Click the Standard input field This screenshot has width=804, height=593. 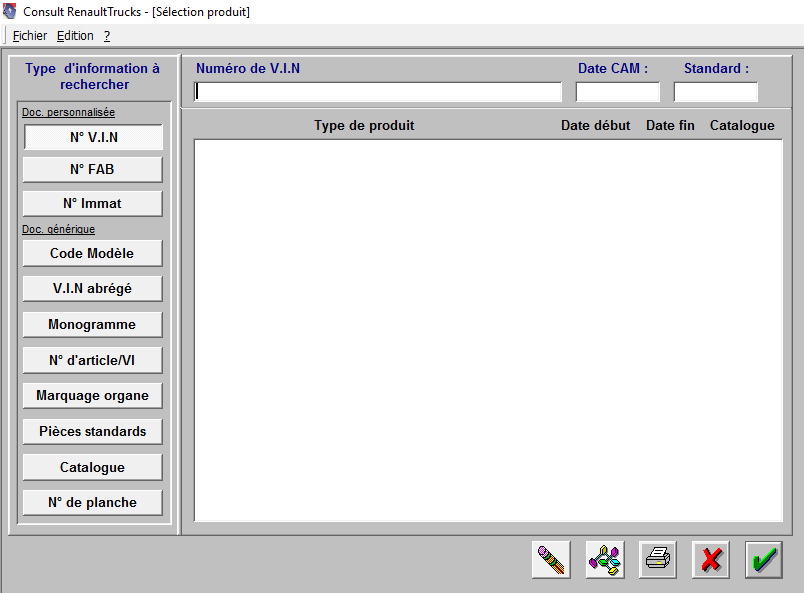[716, 92]
